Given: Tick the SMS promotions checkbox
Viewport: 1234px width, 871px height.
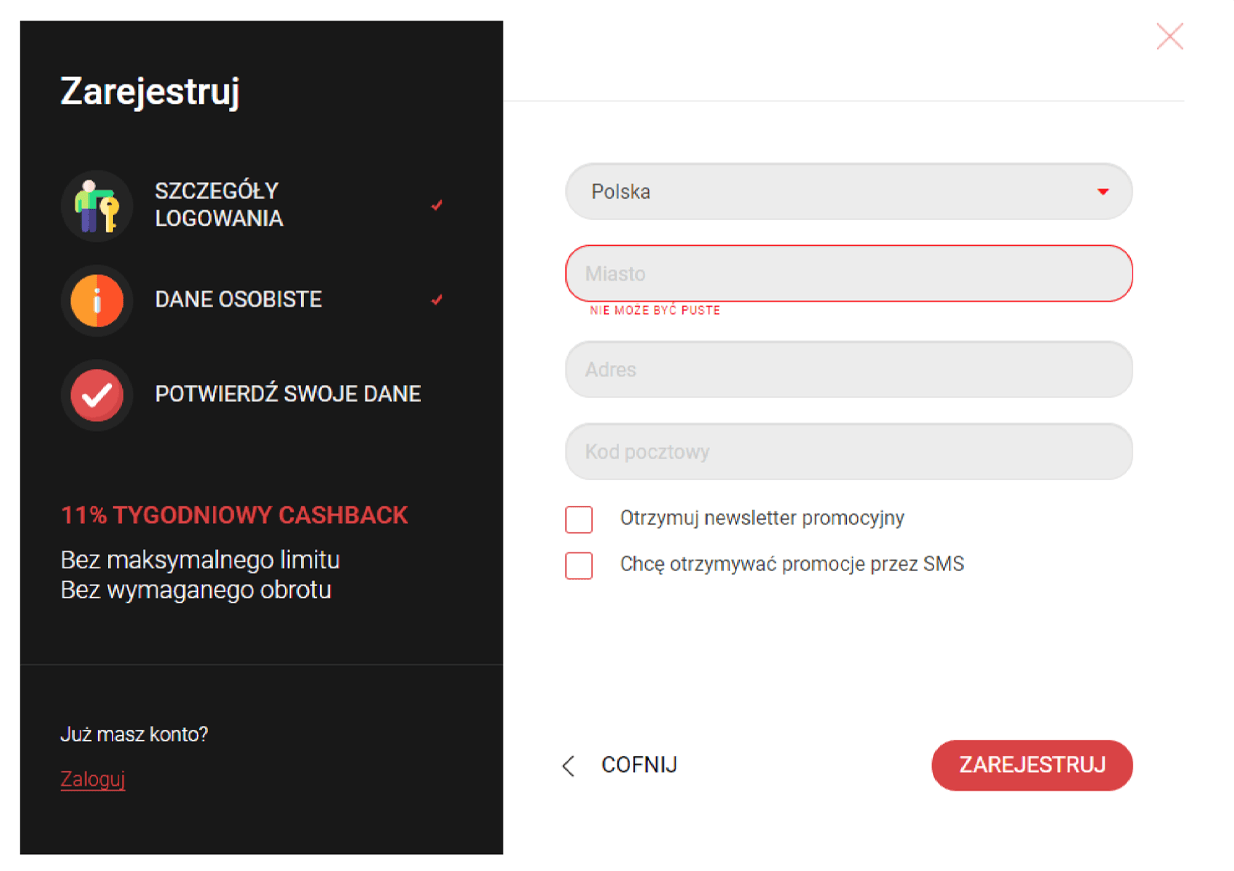Looking at the screenshot, I should click(x=579, y=565).
